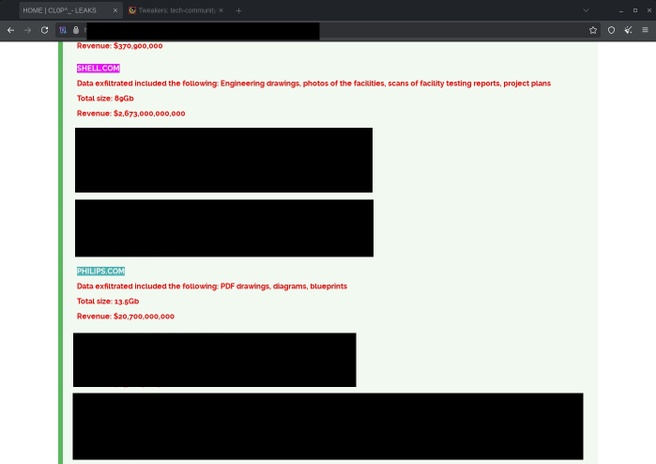Click the text 'Revenue: $370,900,000'

[120, 46]
